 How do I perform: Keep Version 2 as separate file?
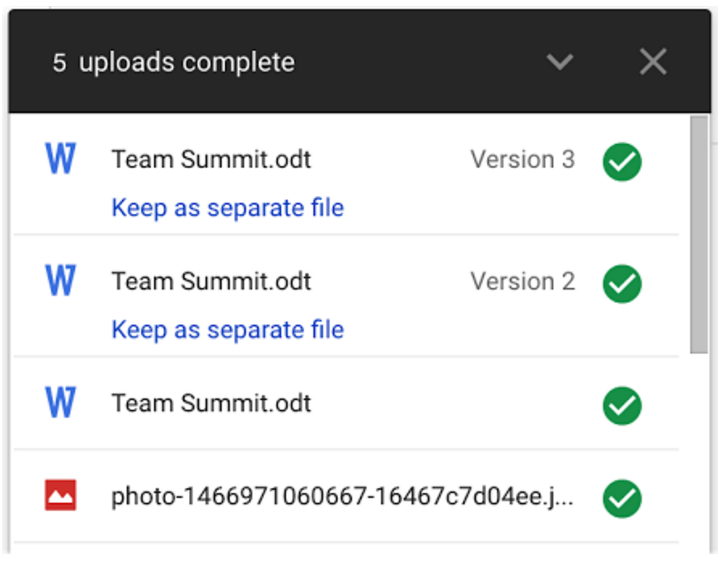pos(228,330)
